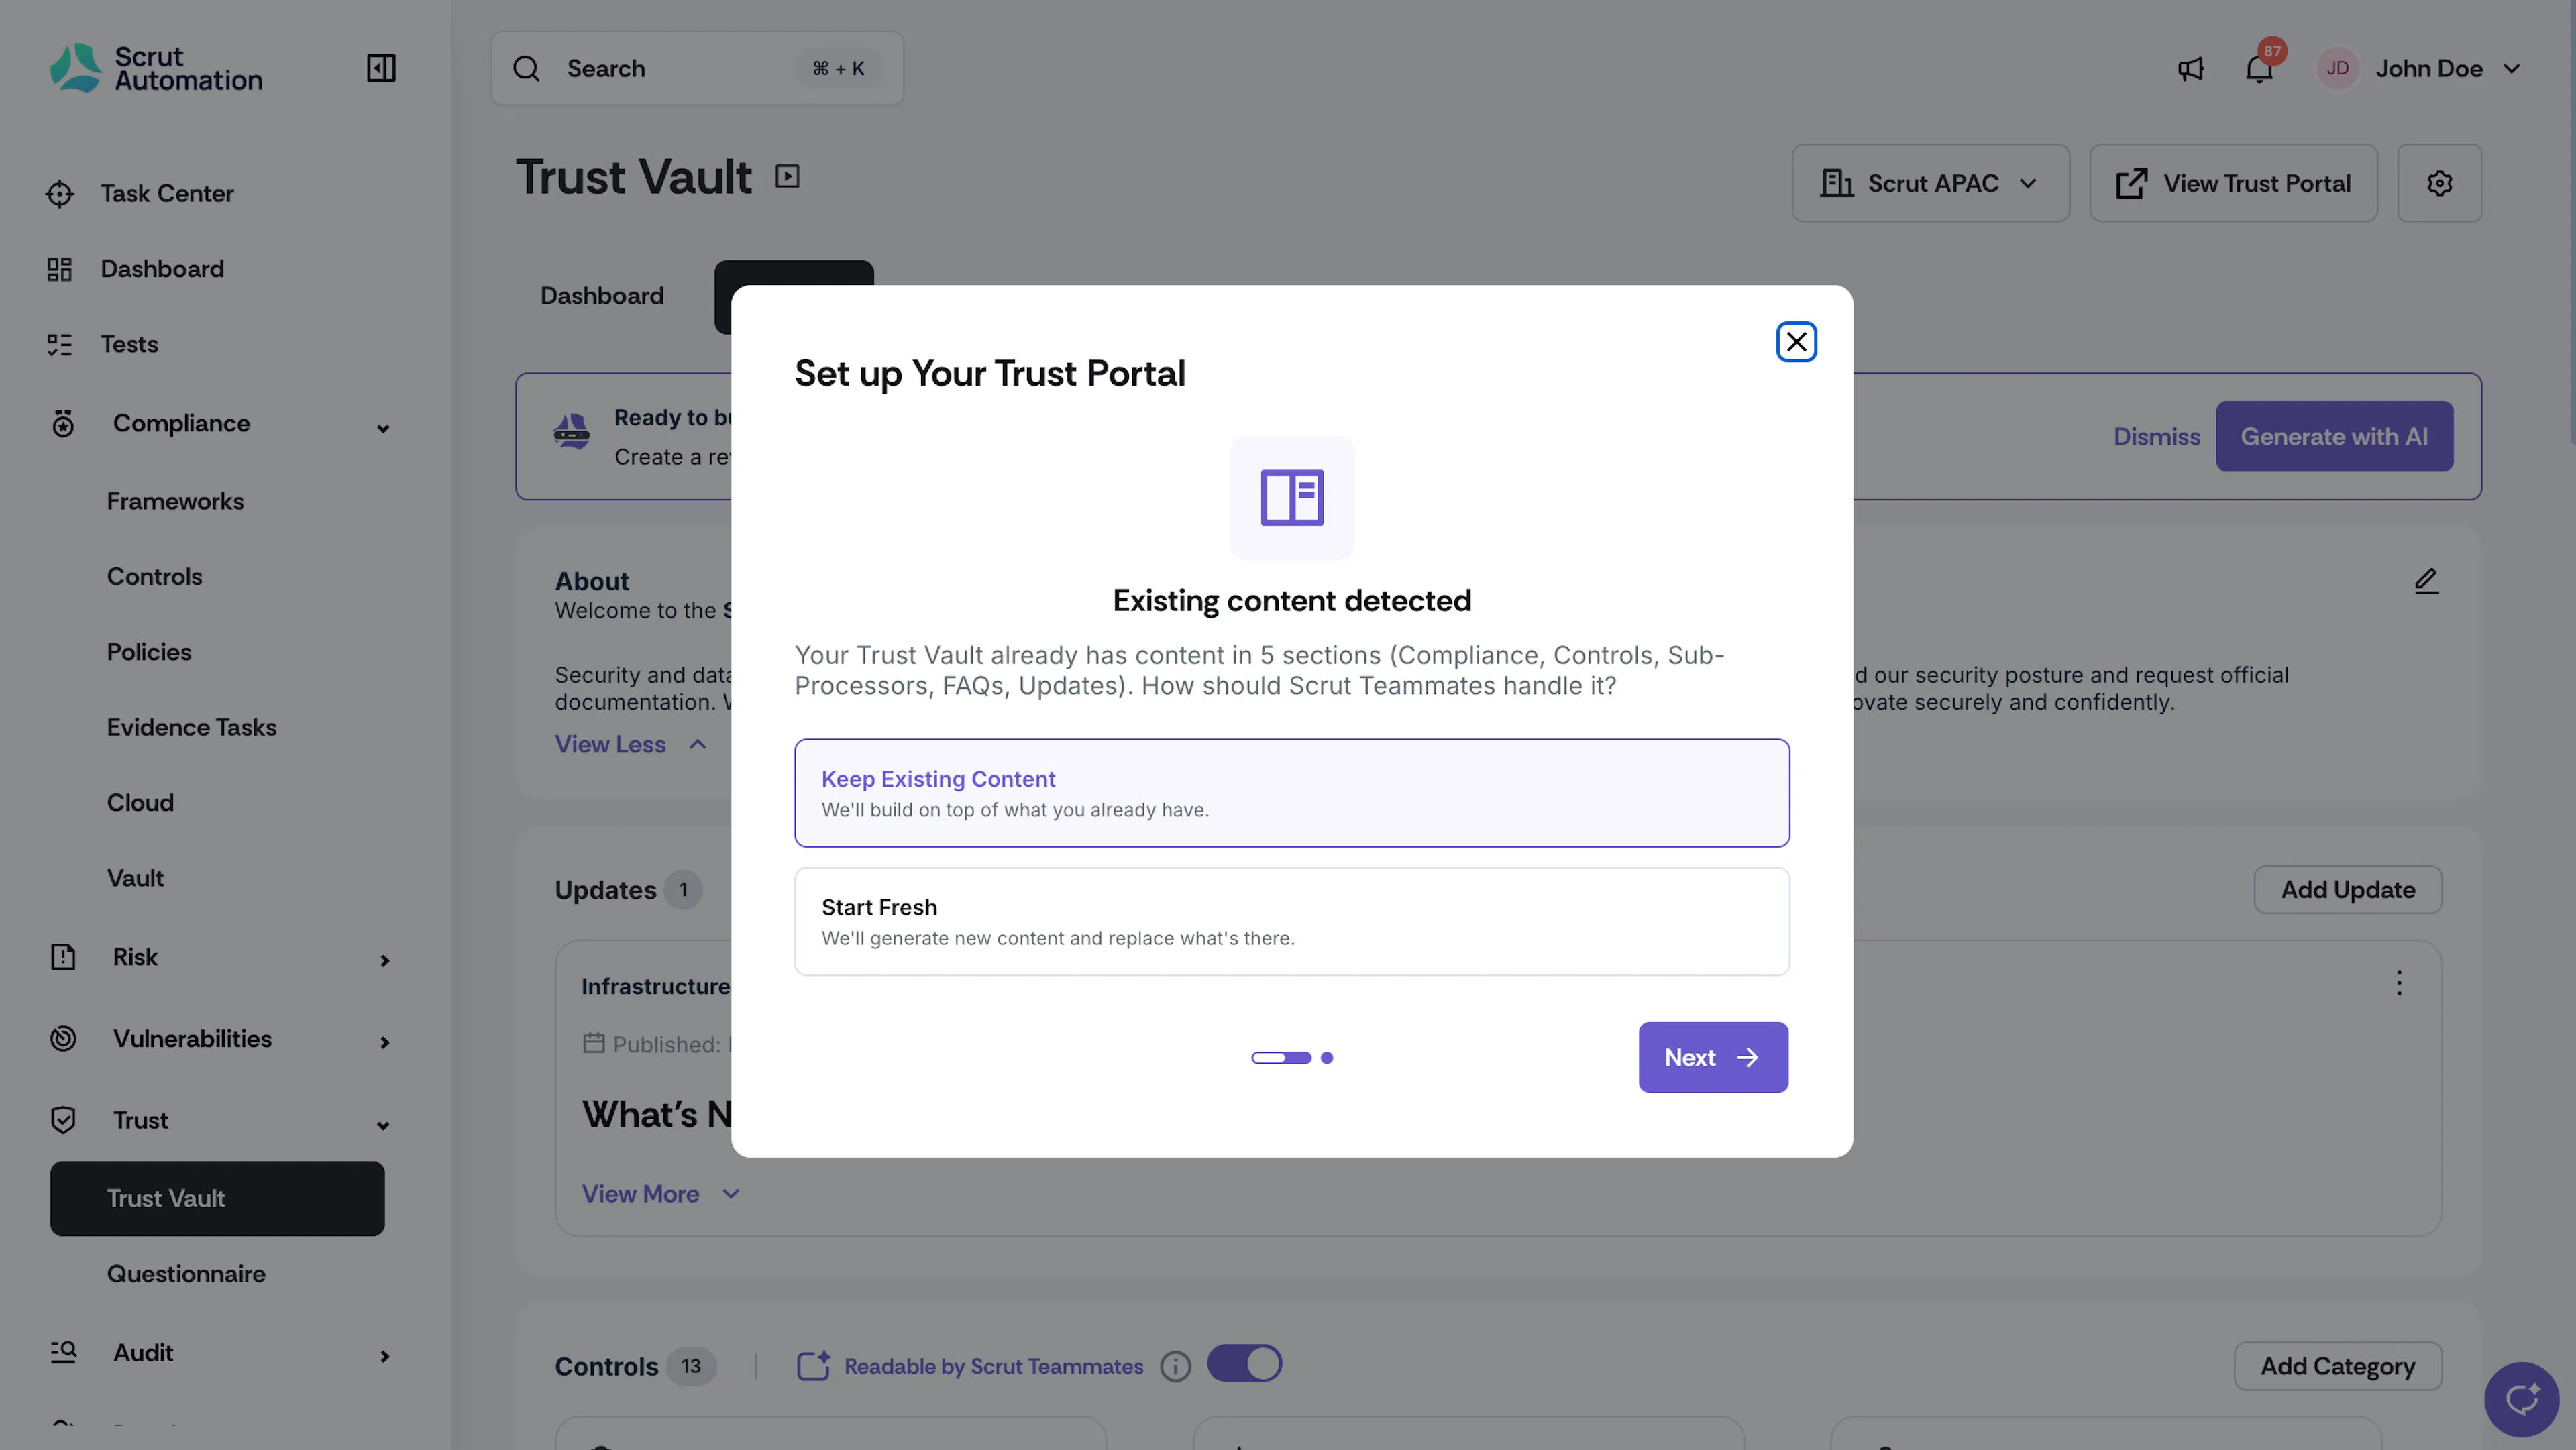The width and height of the screenshot is (2576, 1450).
Task: Click the second step indicator dot
Action: click(1327, 1058)
